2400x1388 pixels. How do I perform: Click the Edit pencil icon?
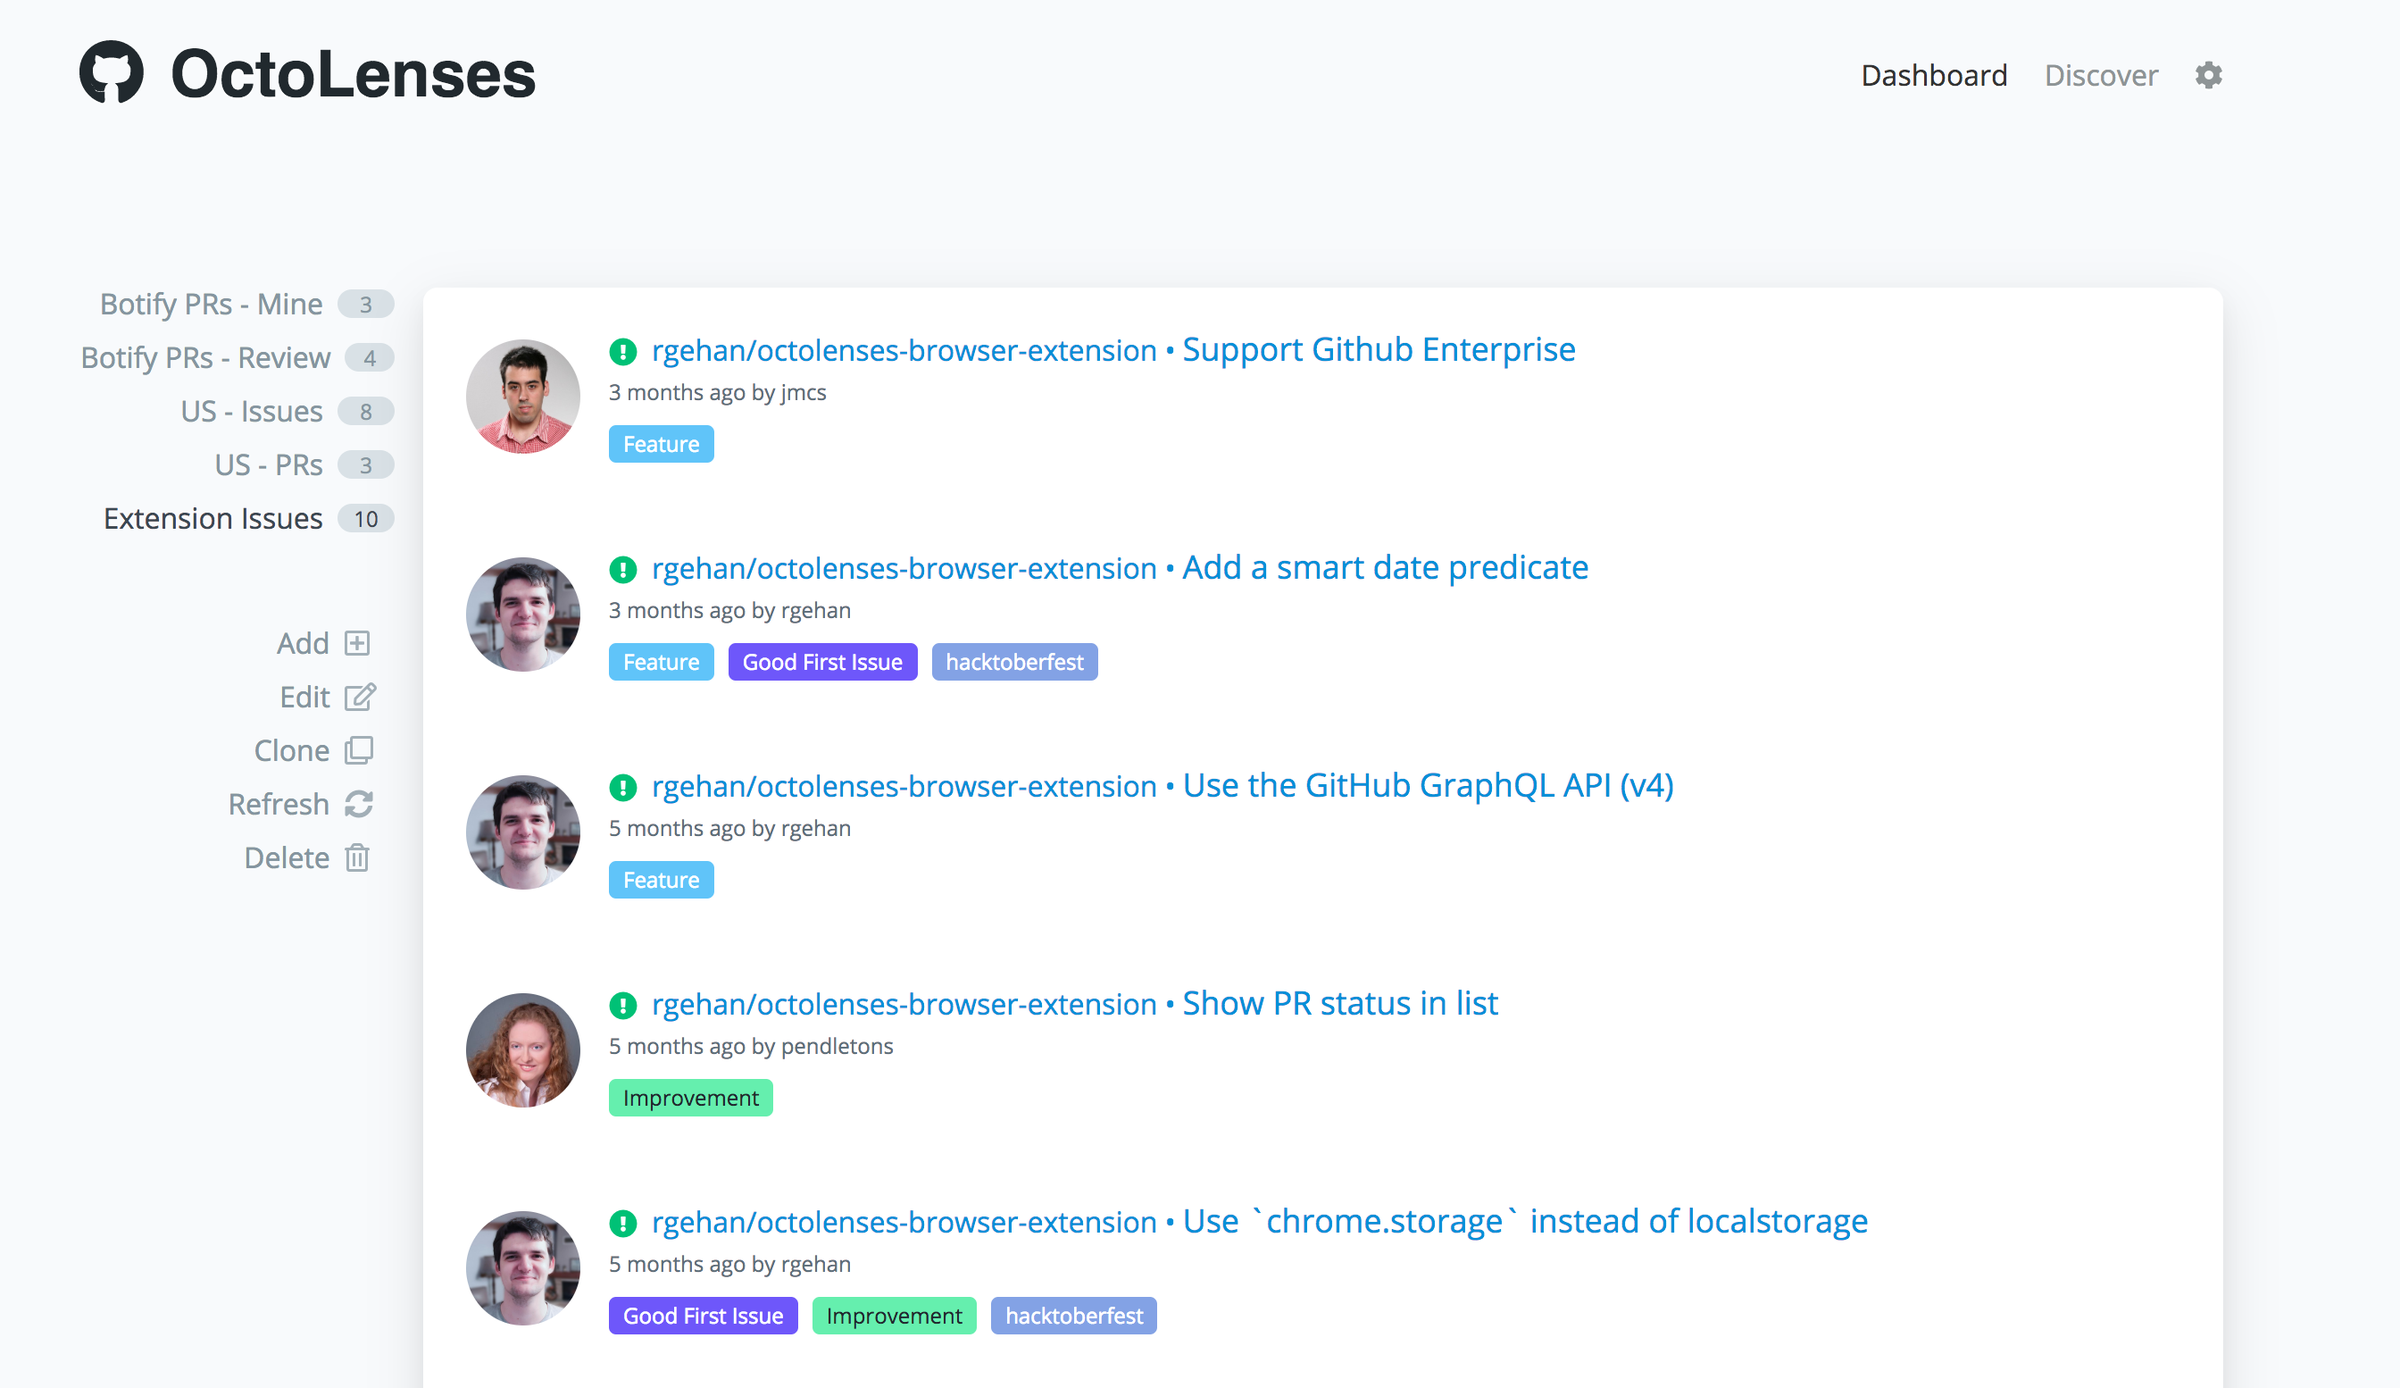coord(360,697)
